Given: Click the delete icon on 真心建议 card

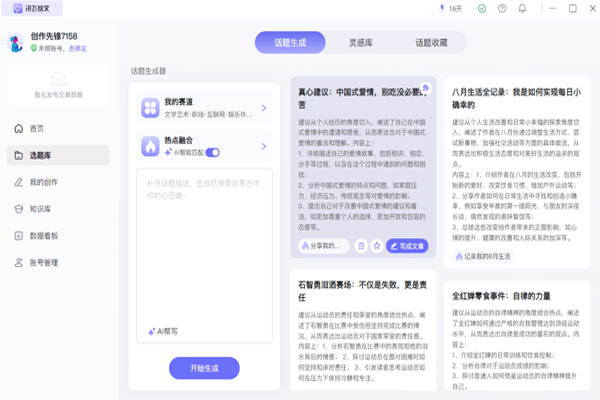Looking at the screenshot, I should point(360,245).
